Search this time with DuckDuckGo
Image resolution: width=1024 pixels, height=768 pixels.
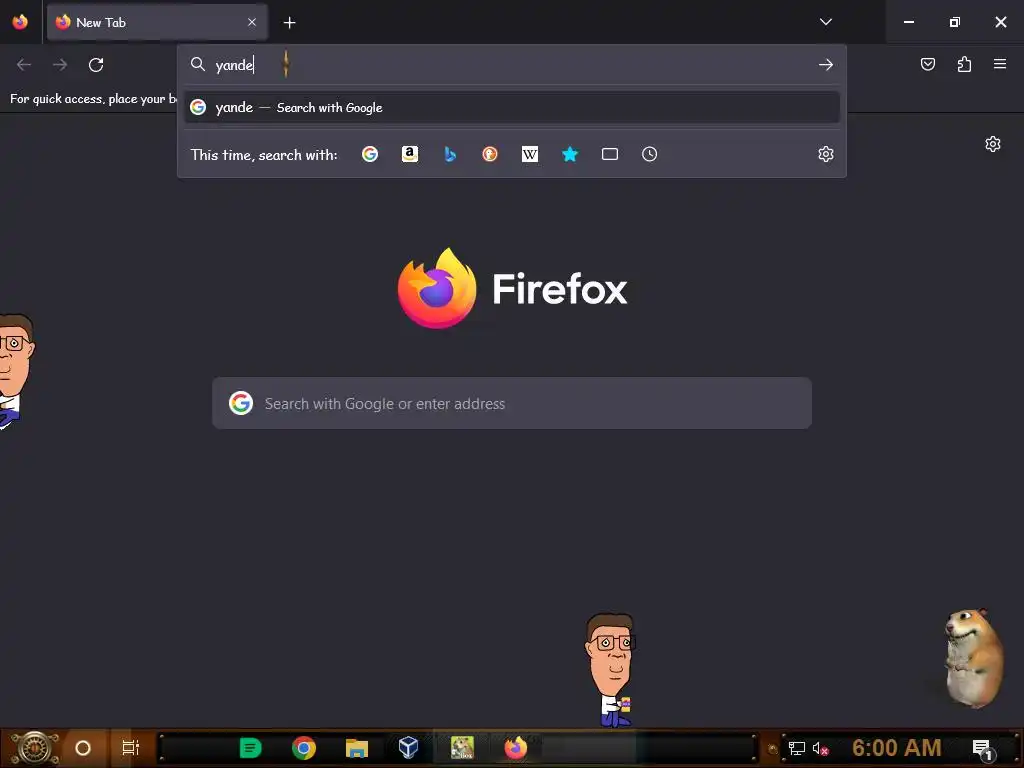pyautogui.click(x=490, y=154)
